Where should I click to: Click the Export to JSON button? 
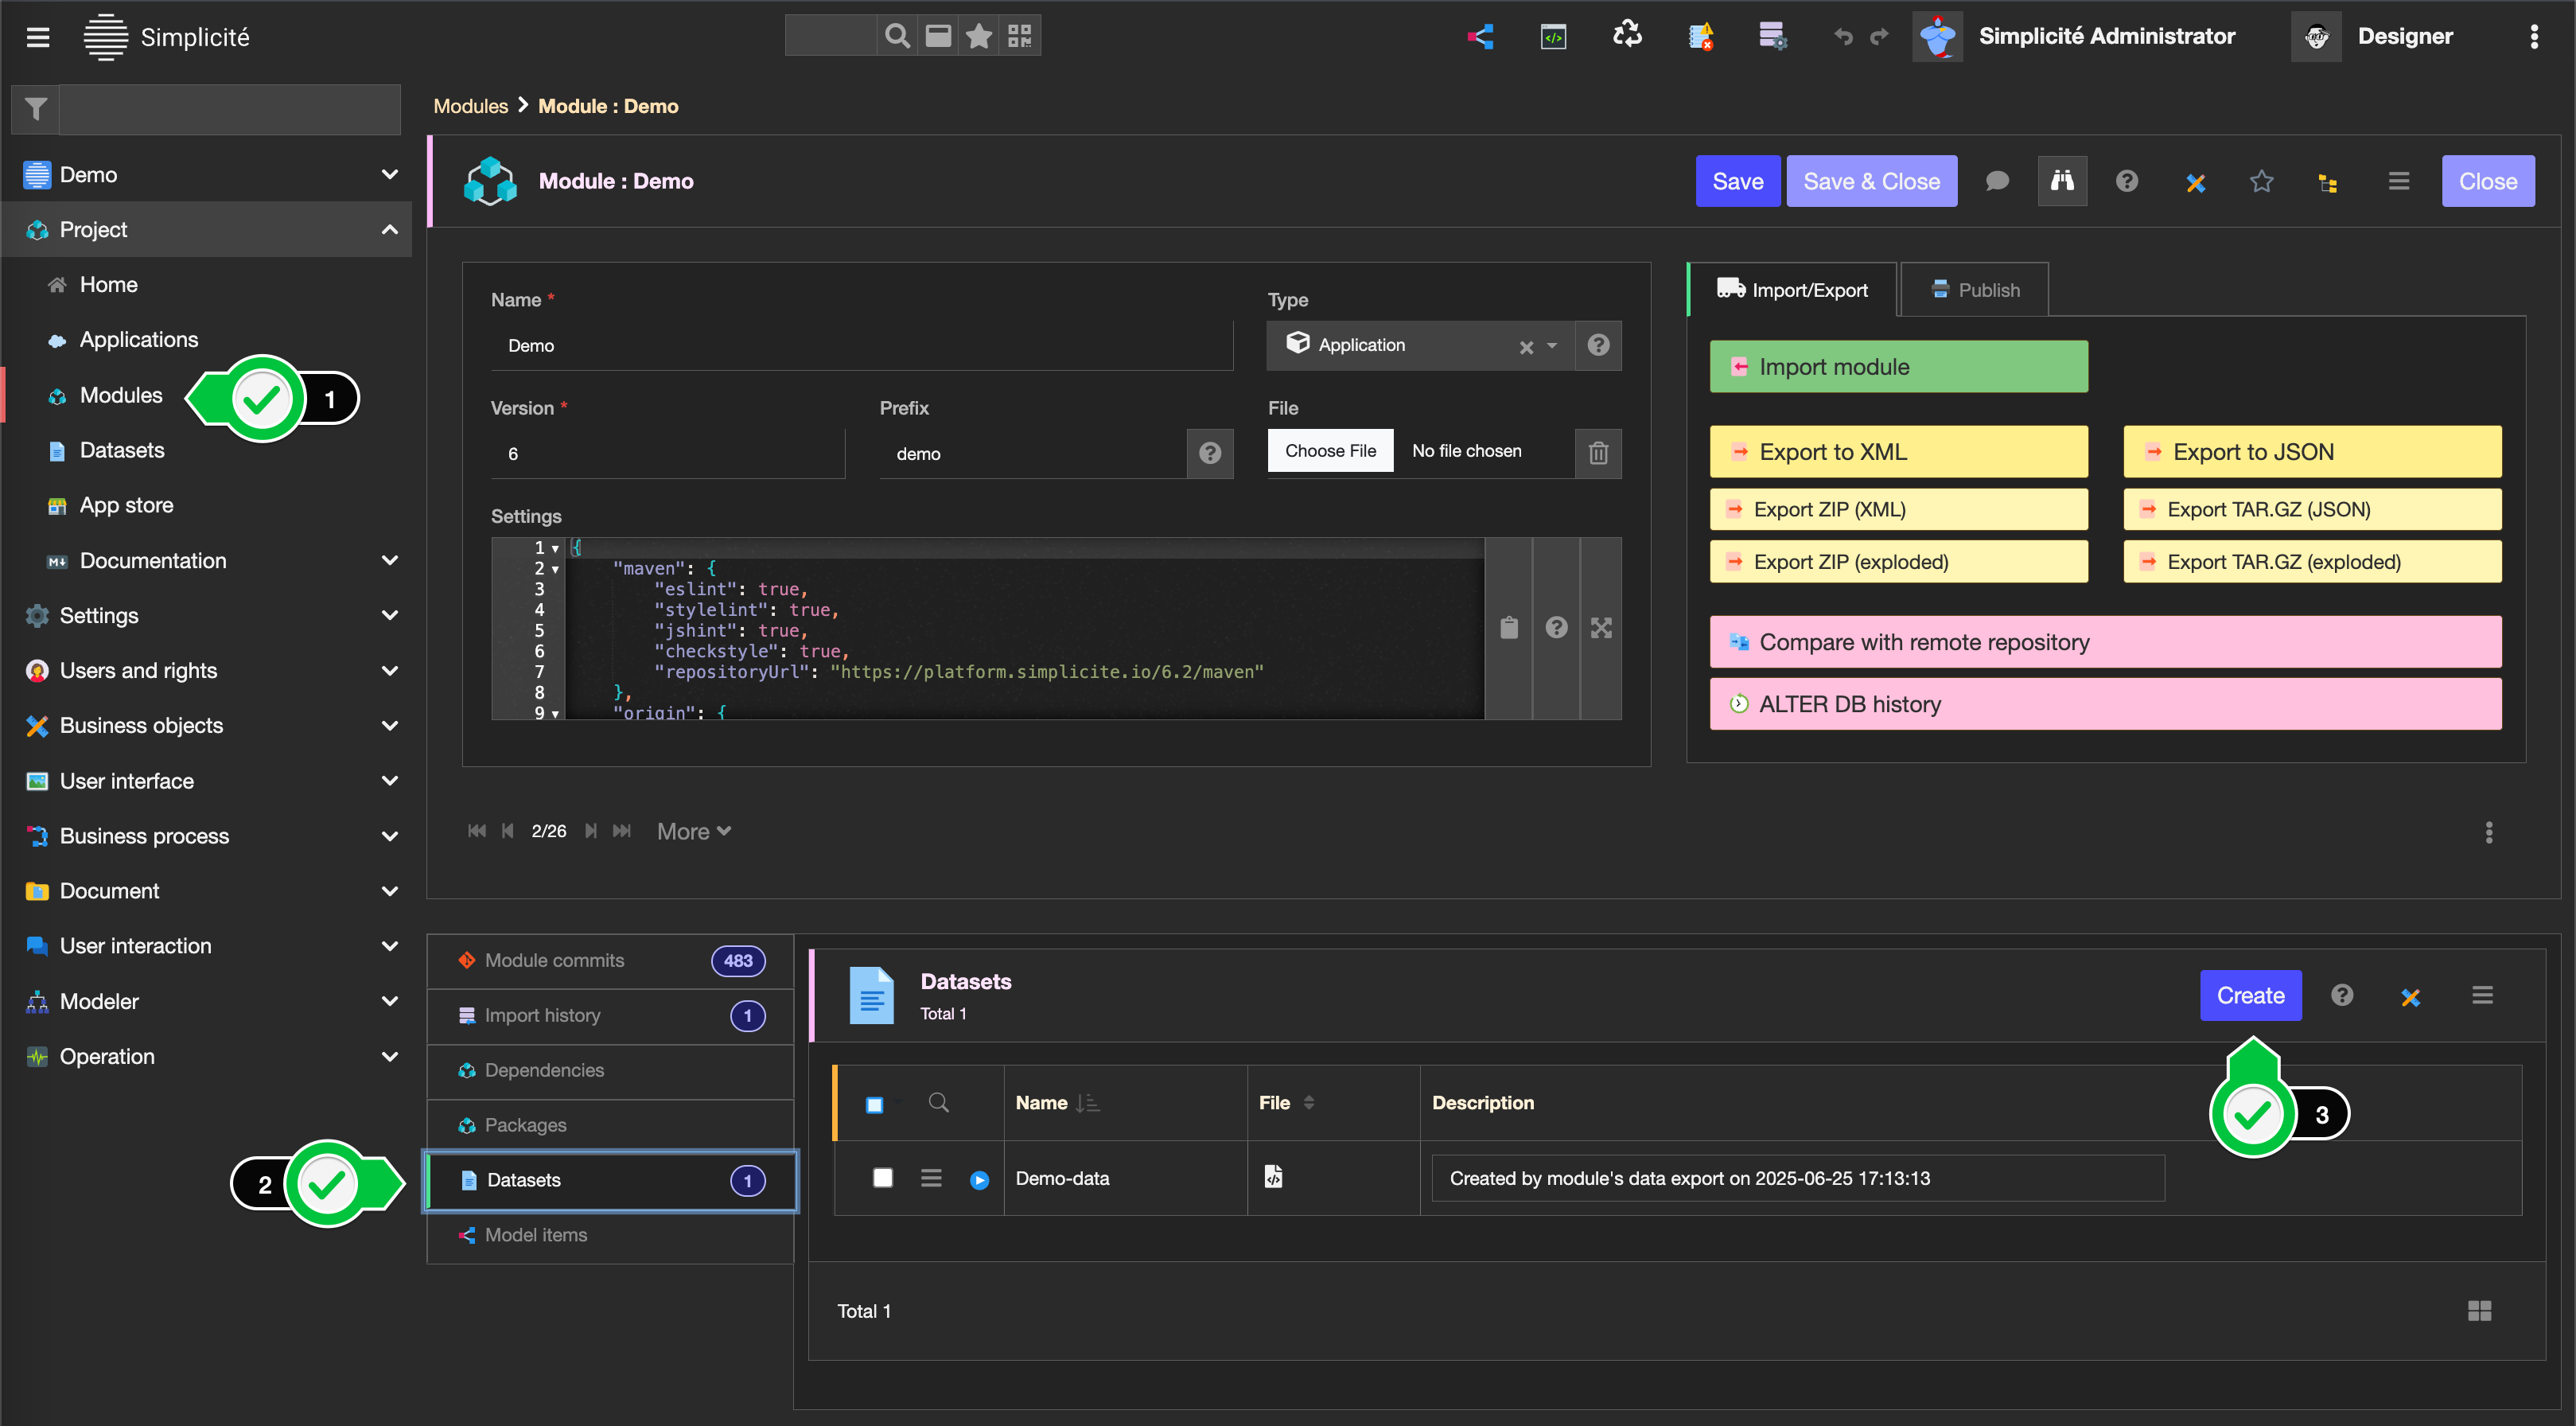[x=2311, y=452]
